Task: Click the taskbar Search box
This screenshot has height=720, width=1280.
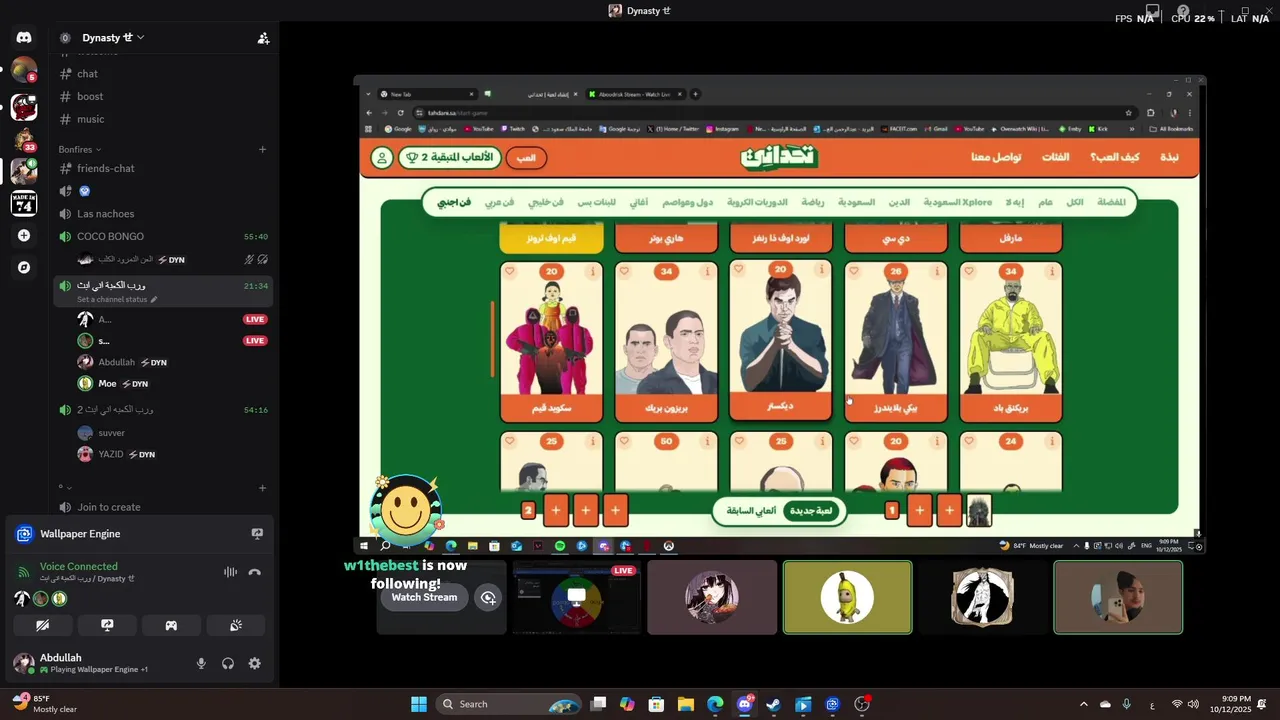Action: point(509,704)
